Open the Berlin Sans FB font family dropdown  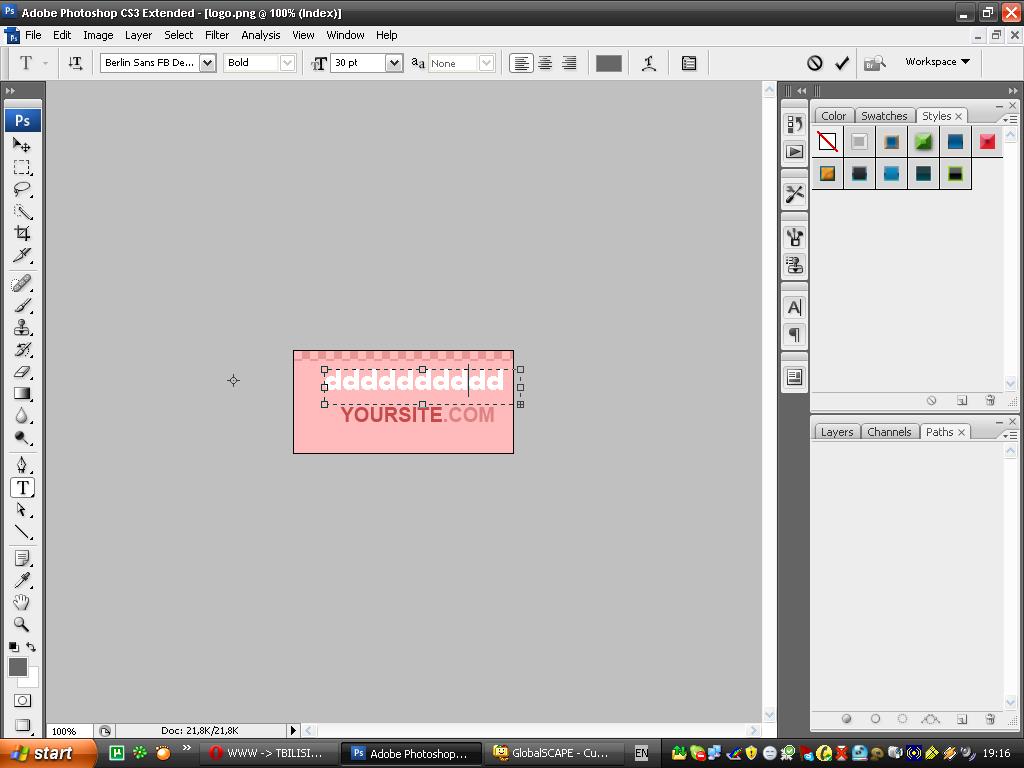207,63
